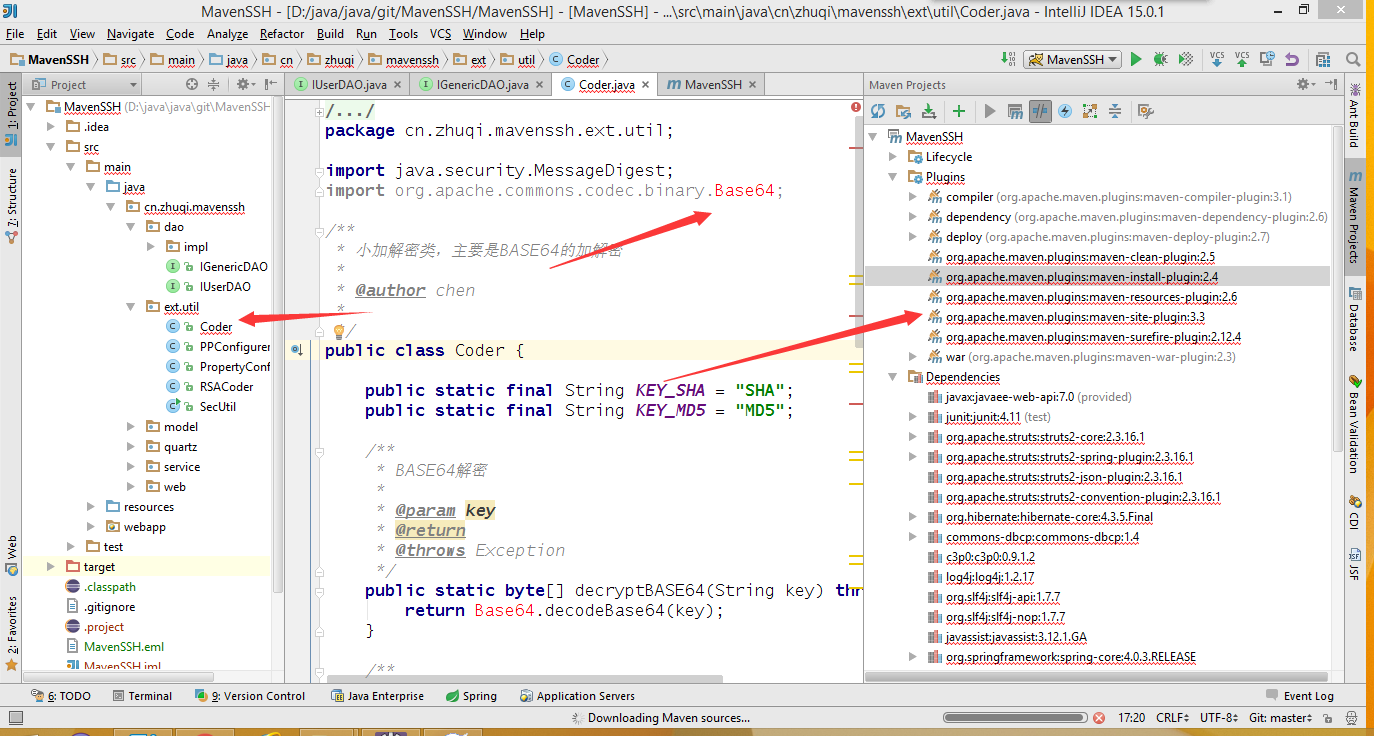Expand the model package

click(x=132, y=427)
